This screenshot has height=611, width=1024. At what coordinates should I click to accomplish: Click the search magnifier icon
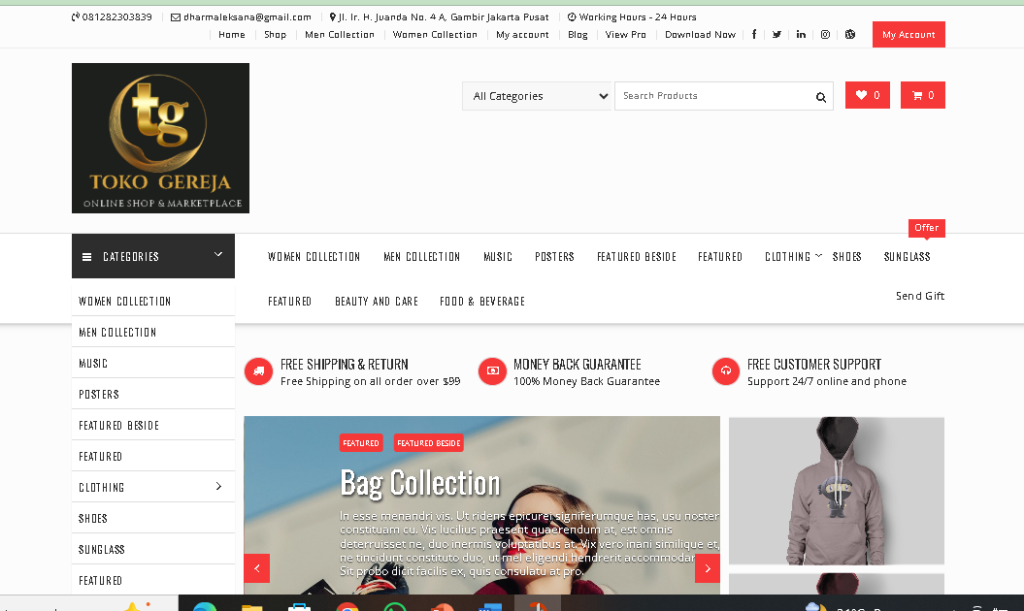coord(821,97)
